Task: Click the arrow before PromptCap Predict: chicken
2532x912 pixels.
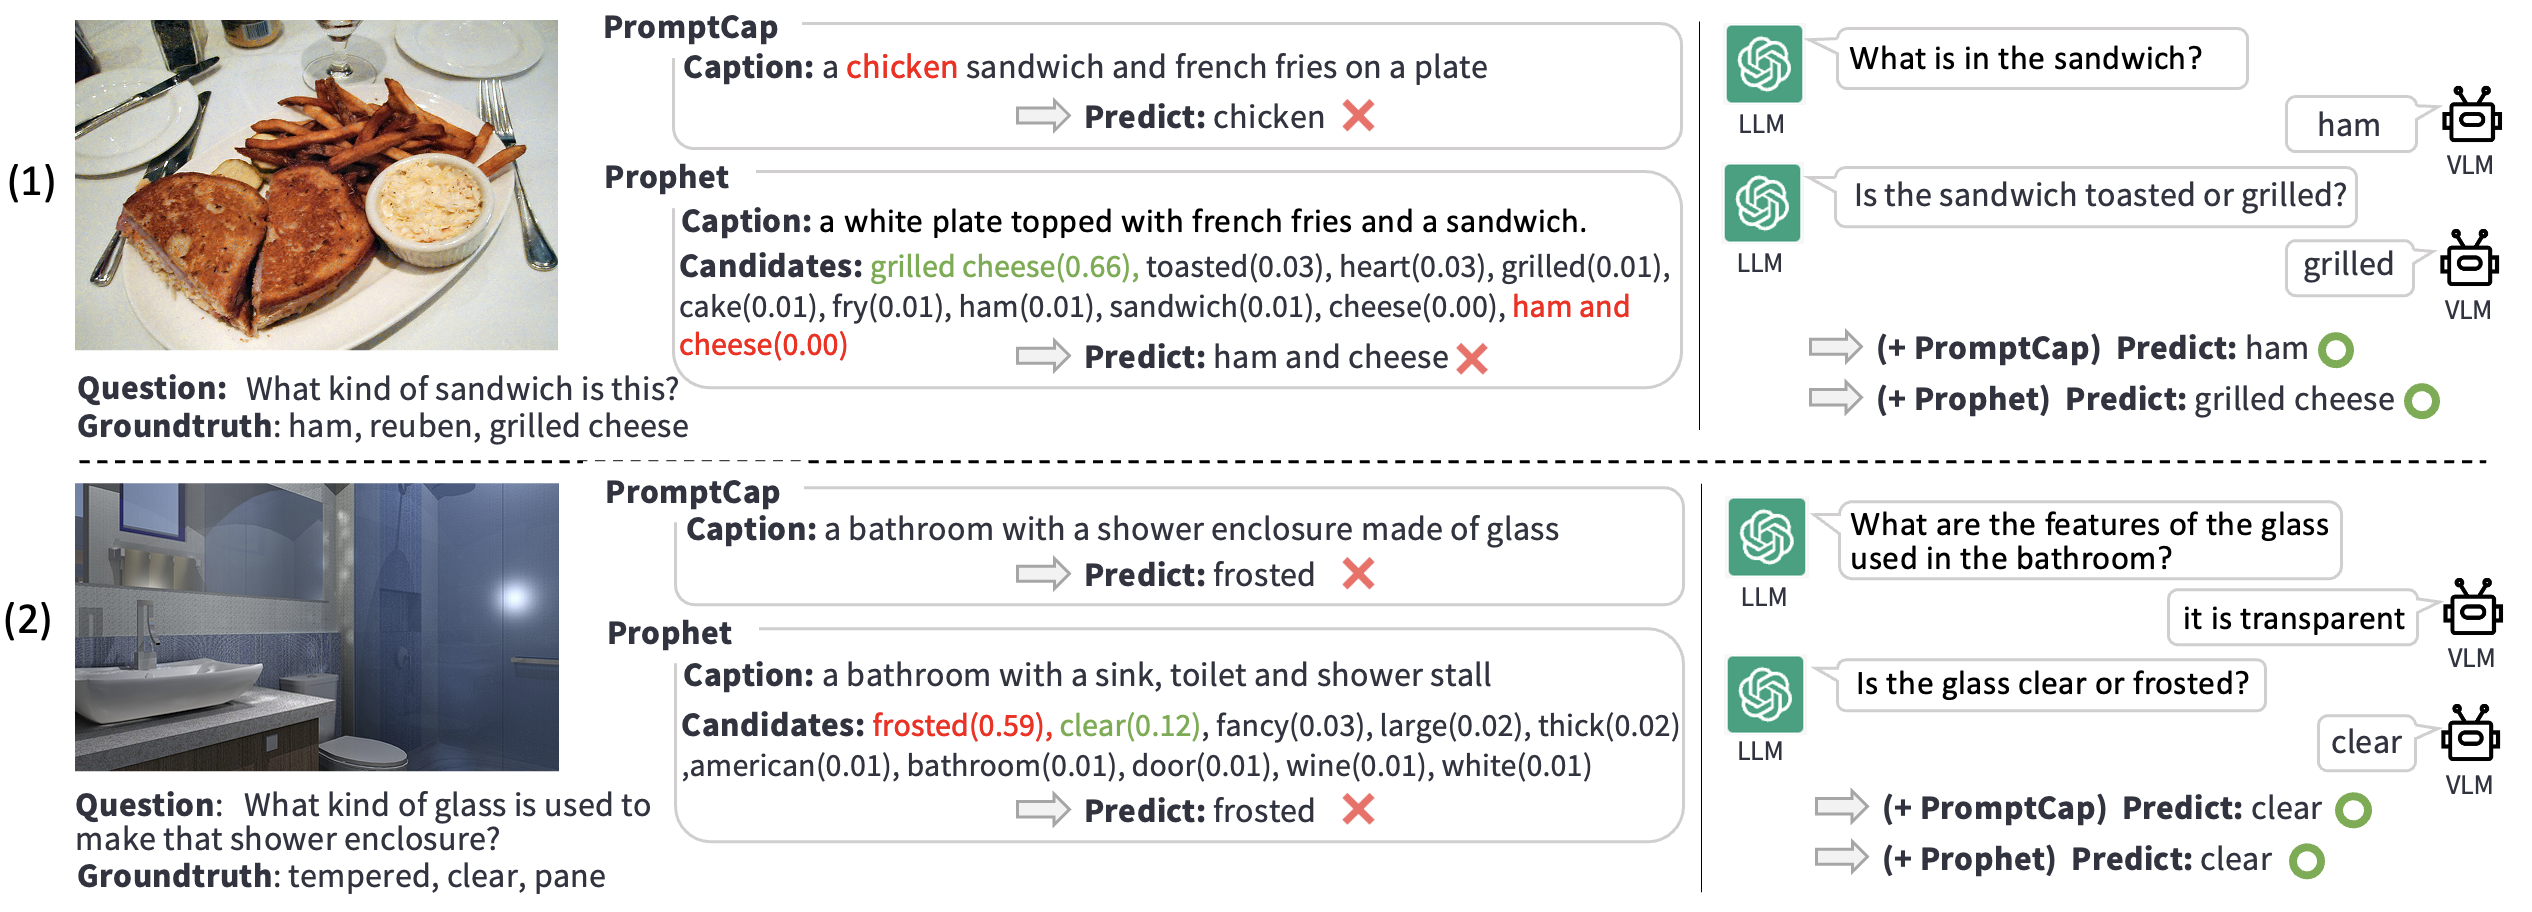Action: click(1043, 116)
